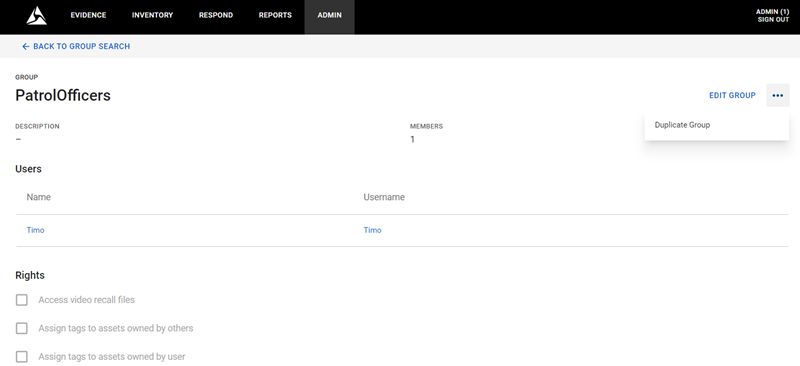The image size is (800, 366).
Task: Click the Members label
Action: pos(427,126)
